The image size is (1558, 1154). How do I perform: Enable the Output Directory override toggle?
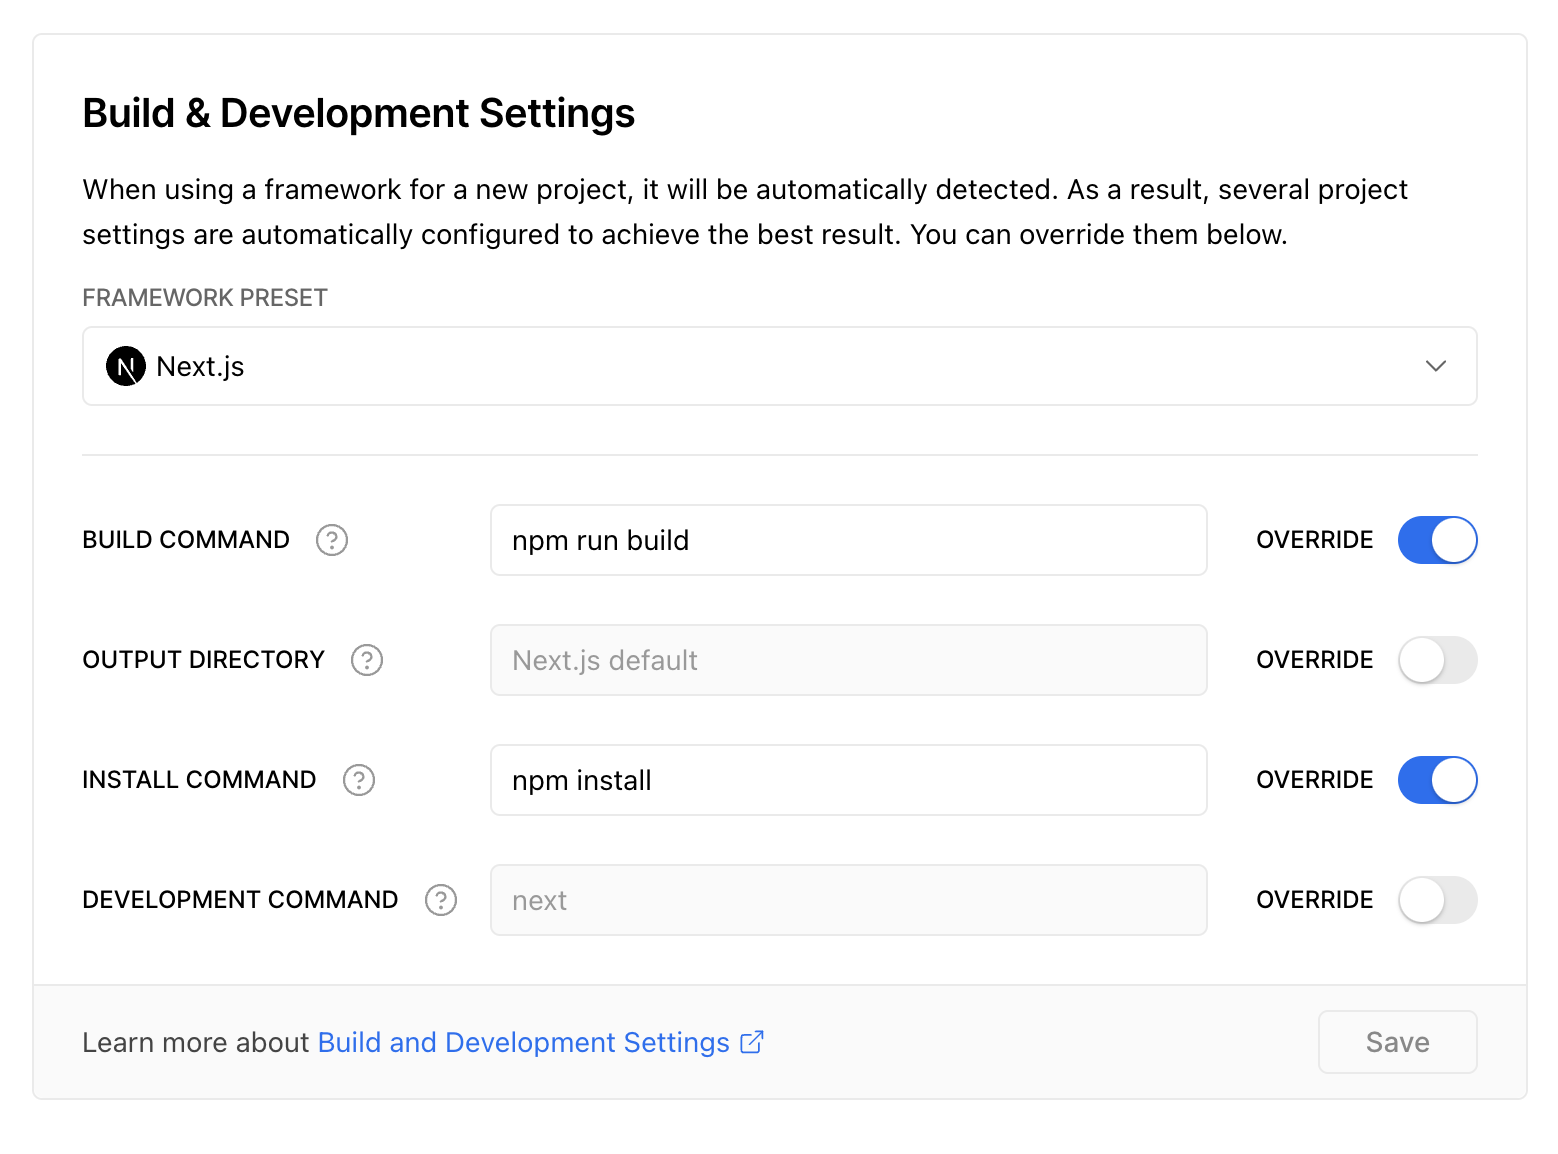[x=1437, y=660]
